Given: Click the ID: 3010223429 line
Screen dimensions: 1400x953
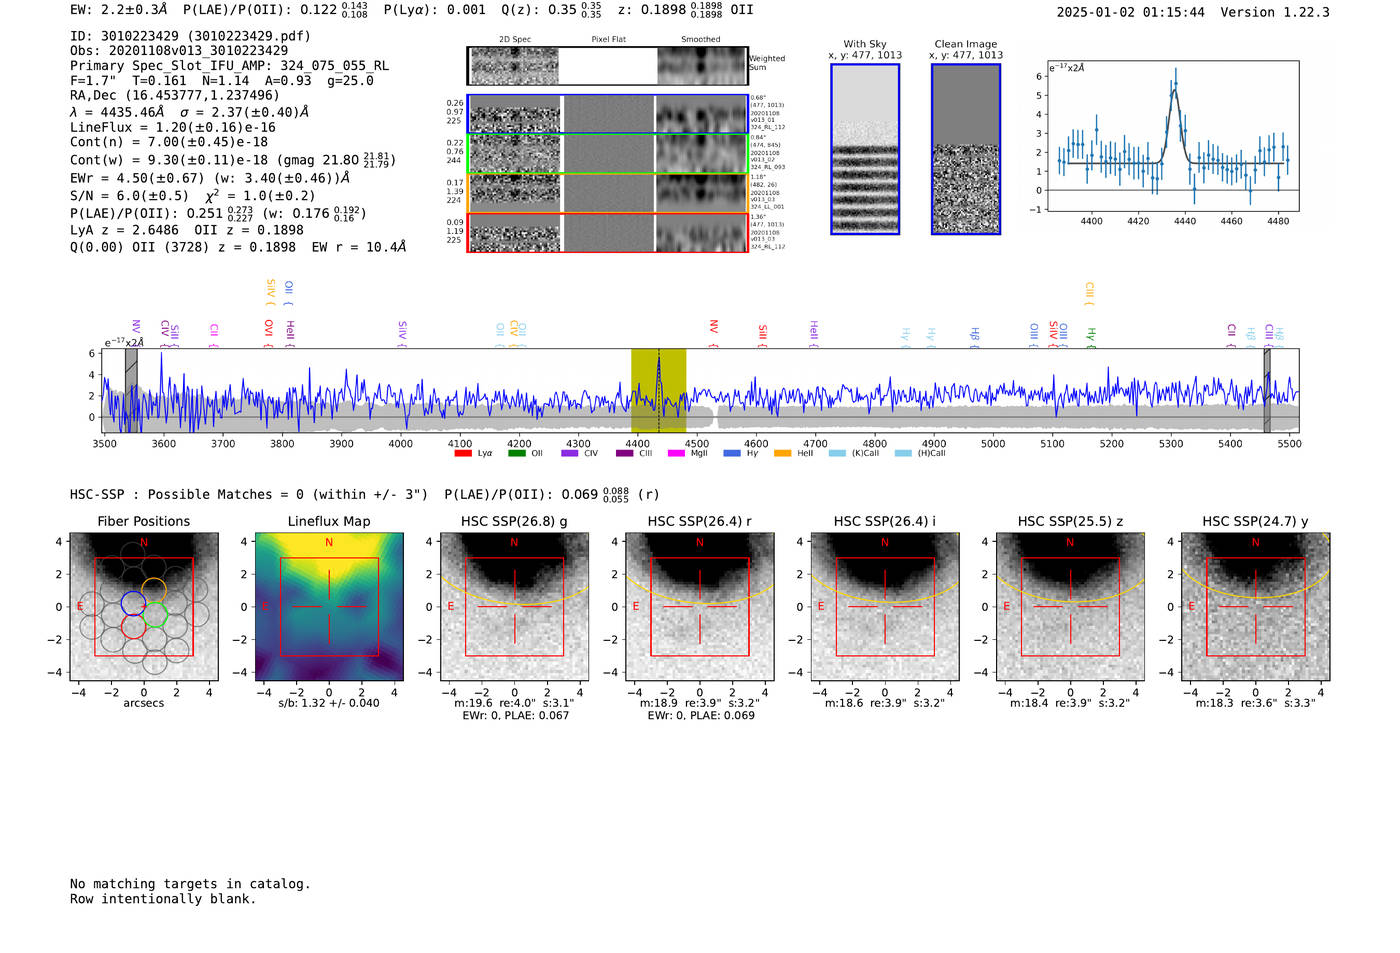Looking at the screenshot, I should point(190,36).
